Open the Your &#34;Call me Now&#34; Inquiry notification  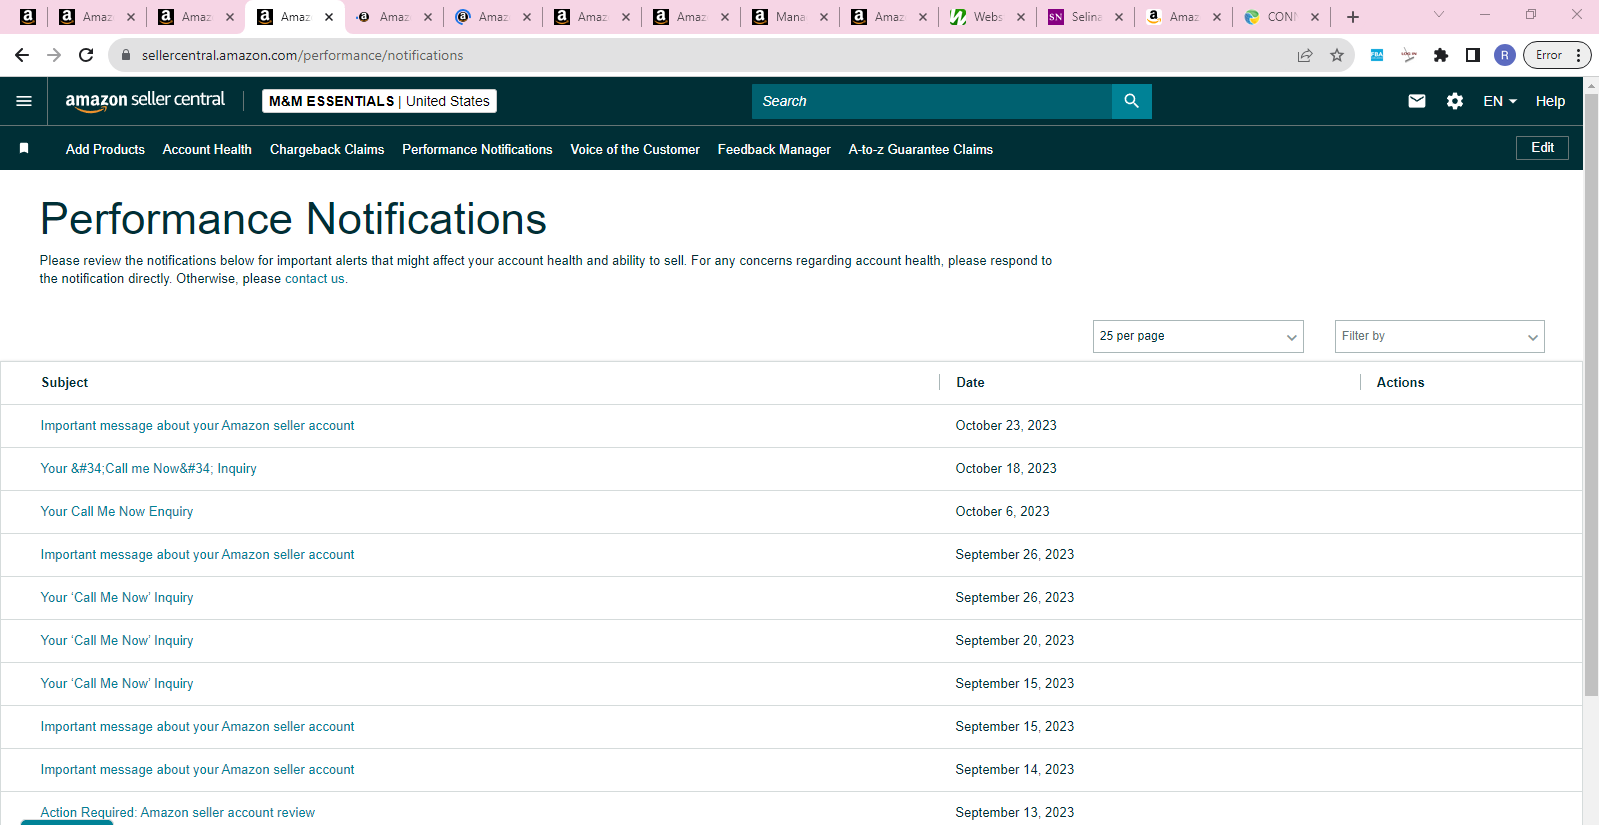click(x=148, y=469)
